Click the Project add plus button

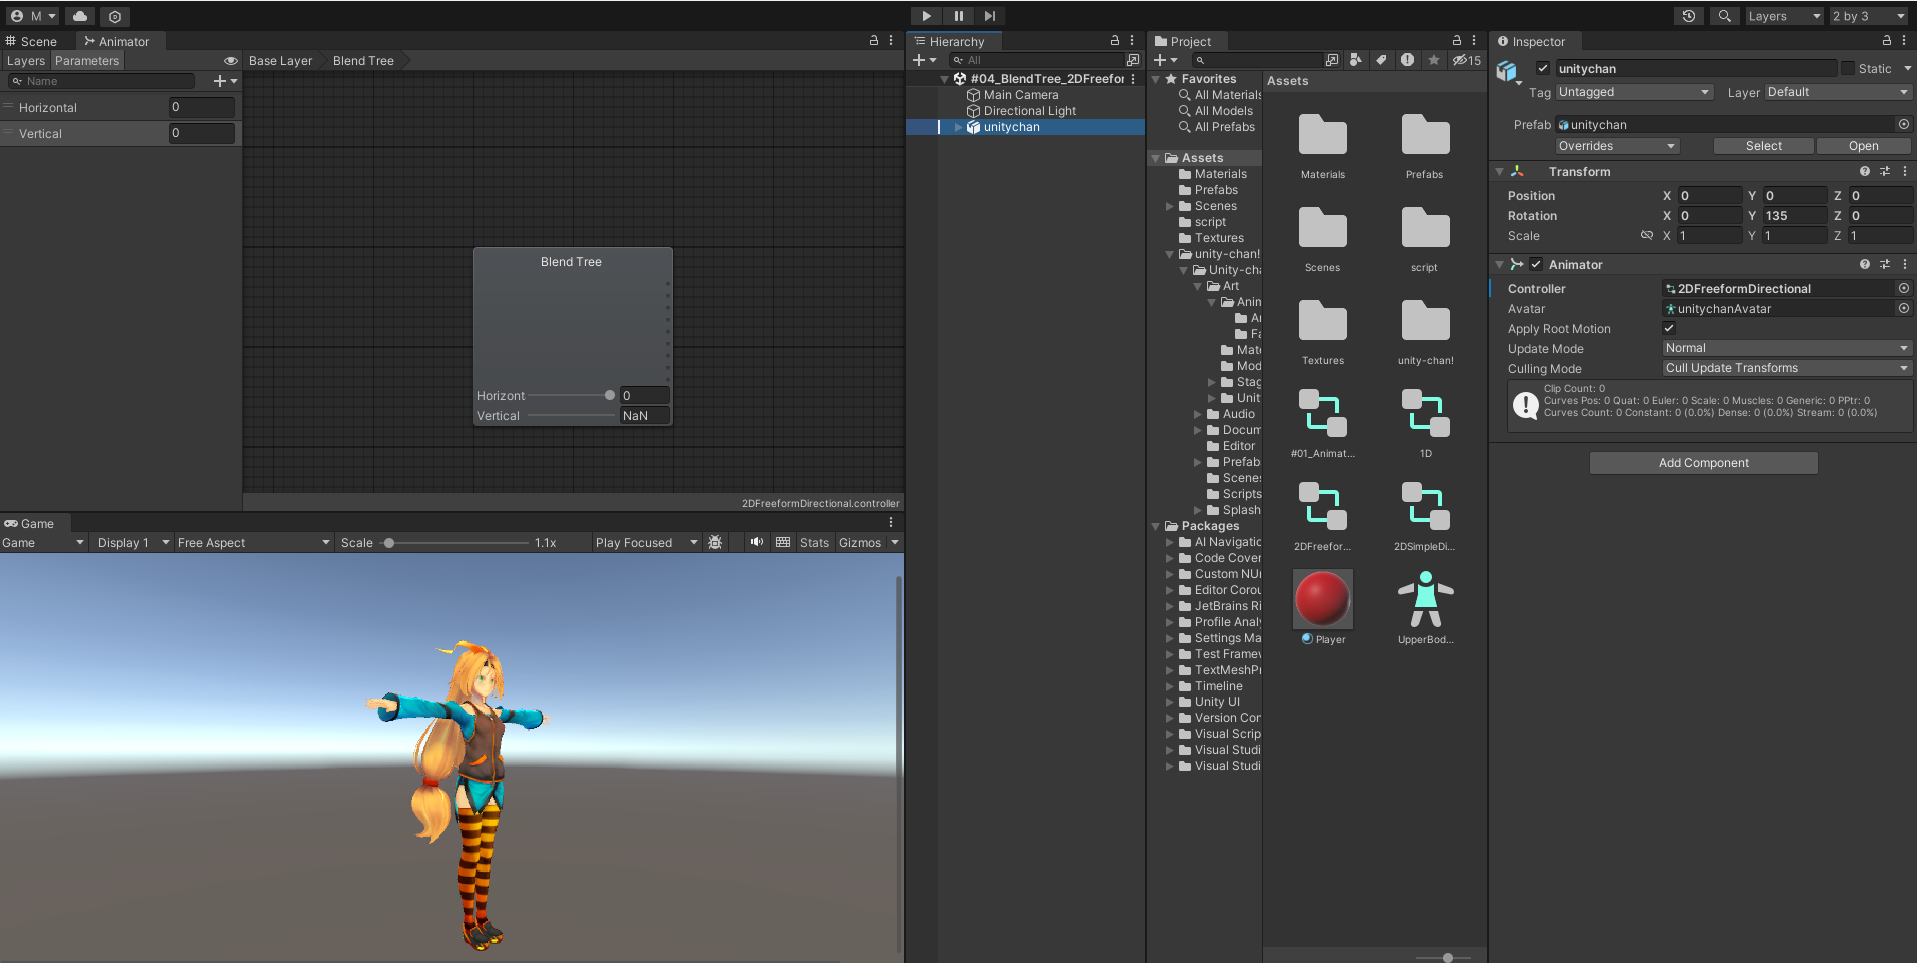click(1160, 61)
